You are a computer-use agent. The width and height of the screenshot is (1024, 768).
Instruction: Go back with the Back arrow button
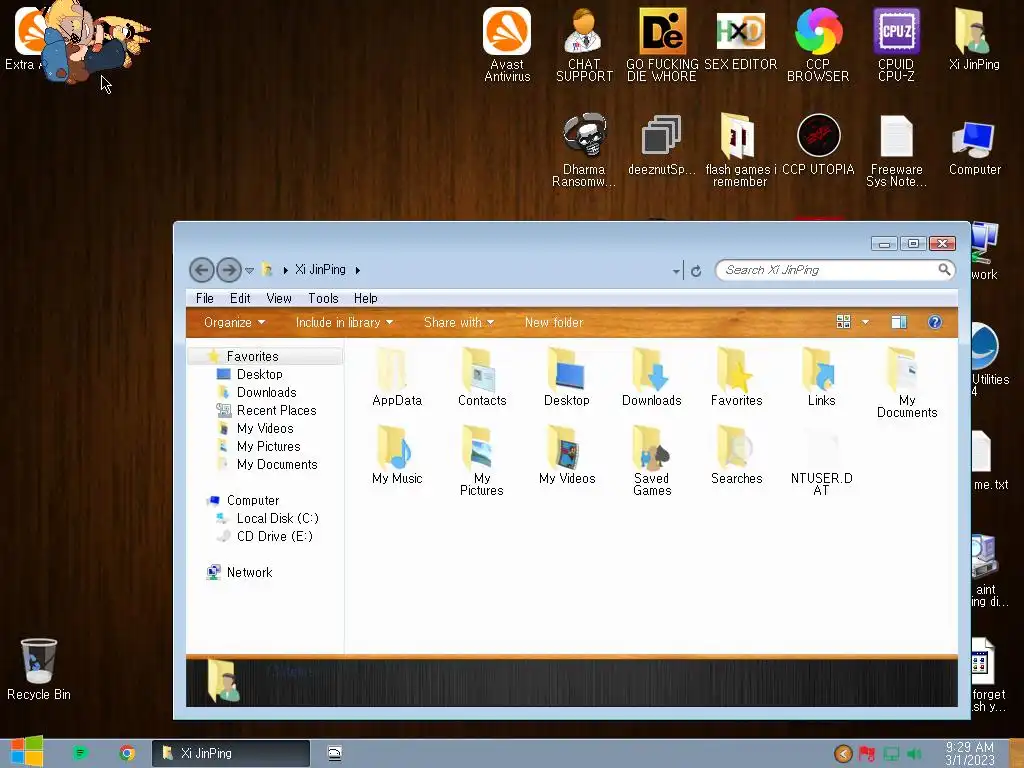coord(201,270)
